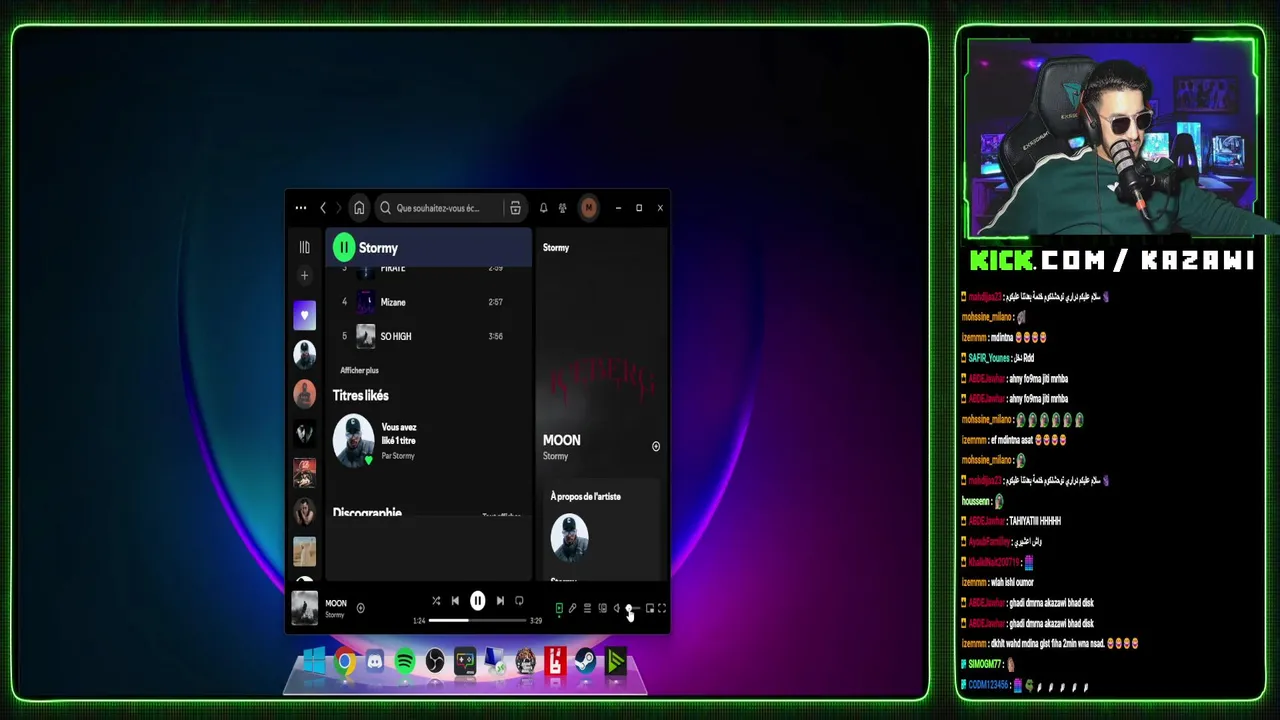
Task: Expand the library sidebar icon
Action: 305,247
